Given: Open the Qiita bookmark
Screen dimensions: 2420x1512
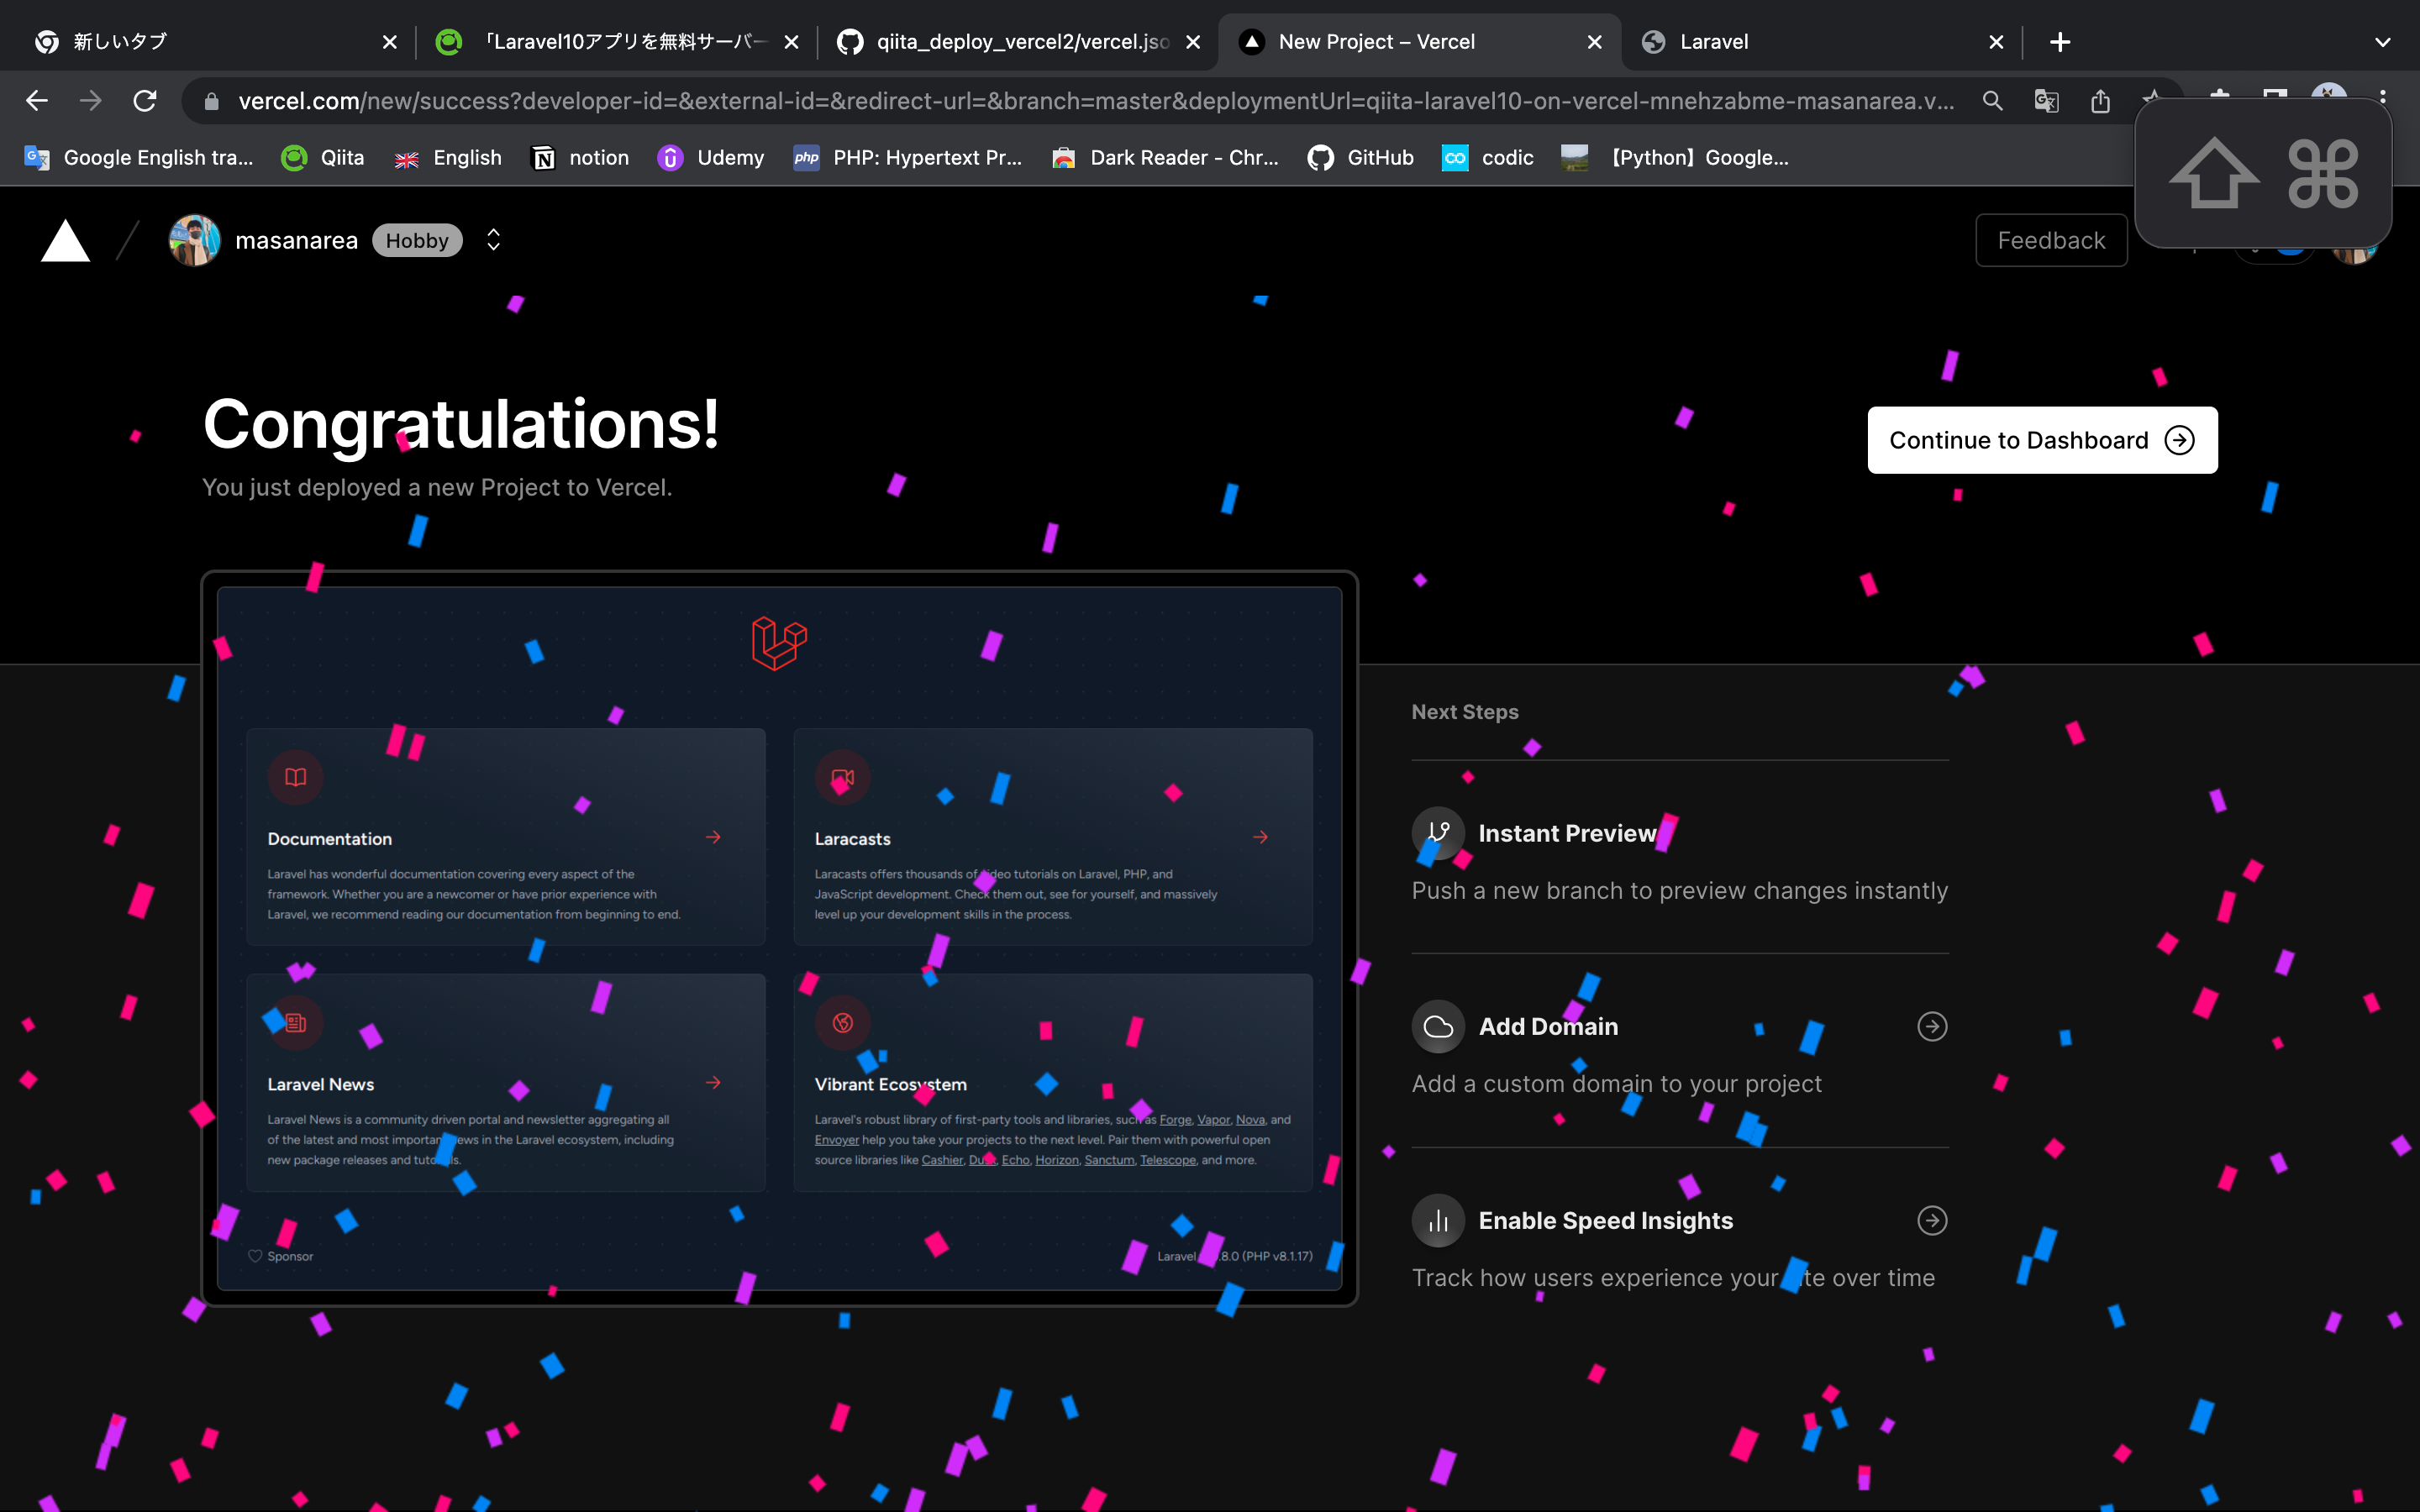Looking at the screenshot, I should coord(323,158).
